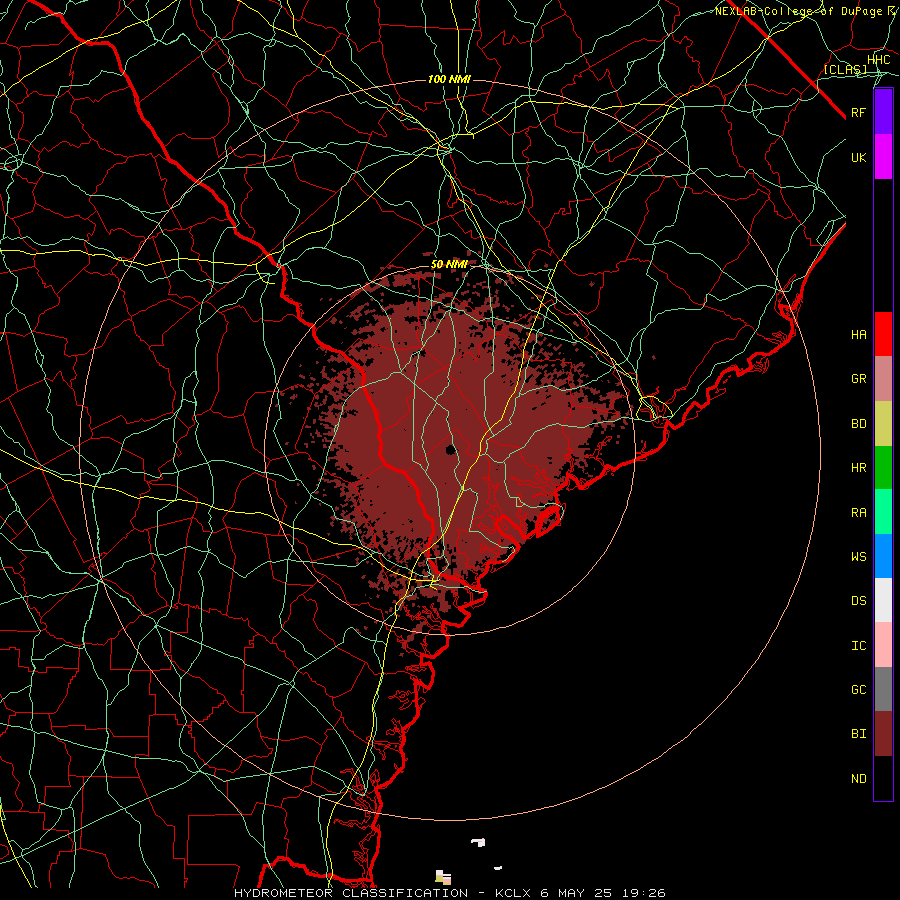The width and height of the screenshot is (900, 900).
Task: Click the IC legend label
Action: tap(859, 646)
